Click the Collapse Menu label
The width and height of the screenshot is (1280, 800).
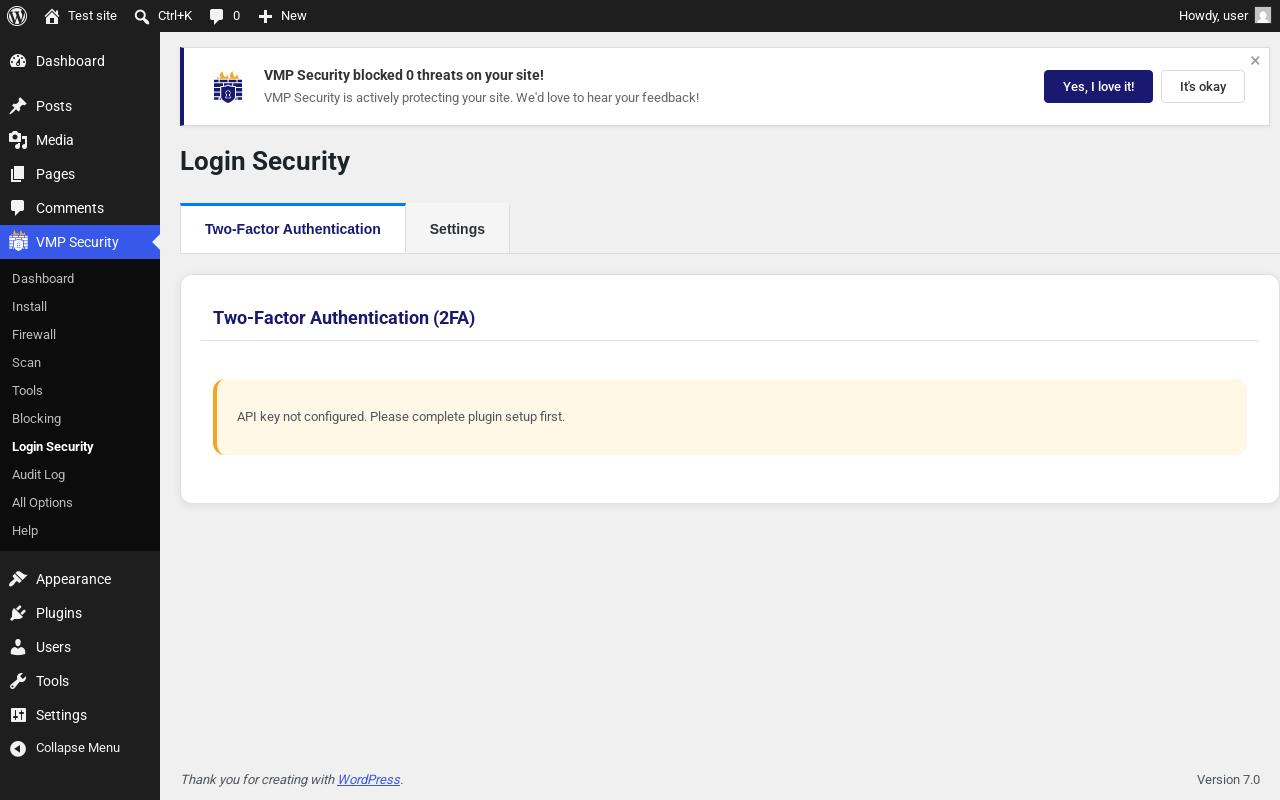(x=78, y=748)
